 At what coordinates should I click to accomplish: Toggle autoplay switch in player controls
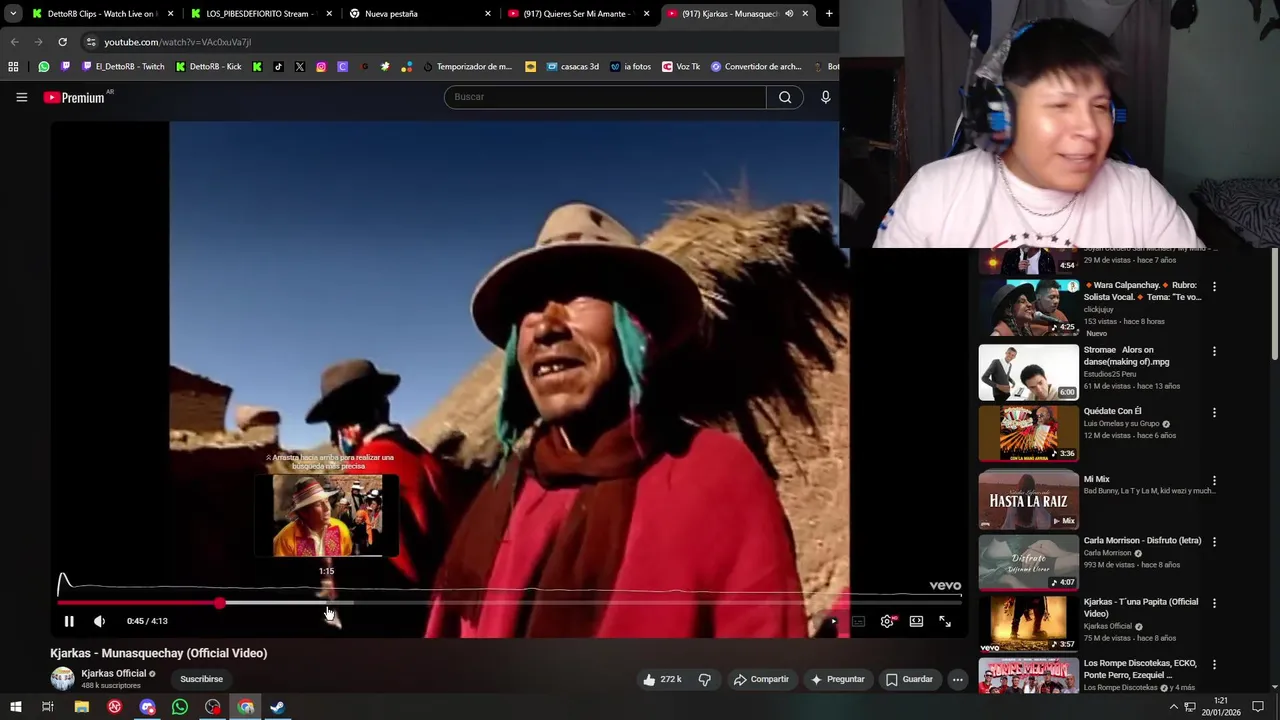click(x=832, y=621)
